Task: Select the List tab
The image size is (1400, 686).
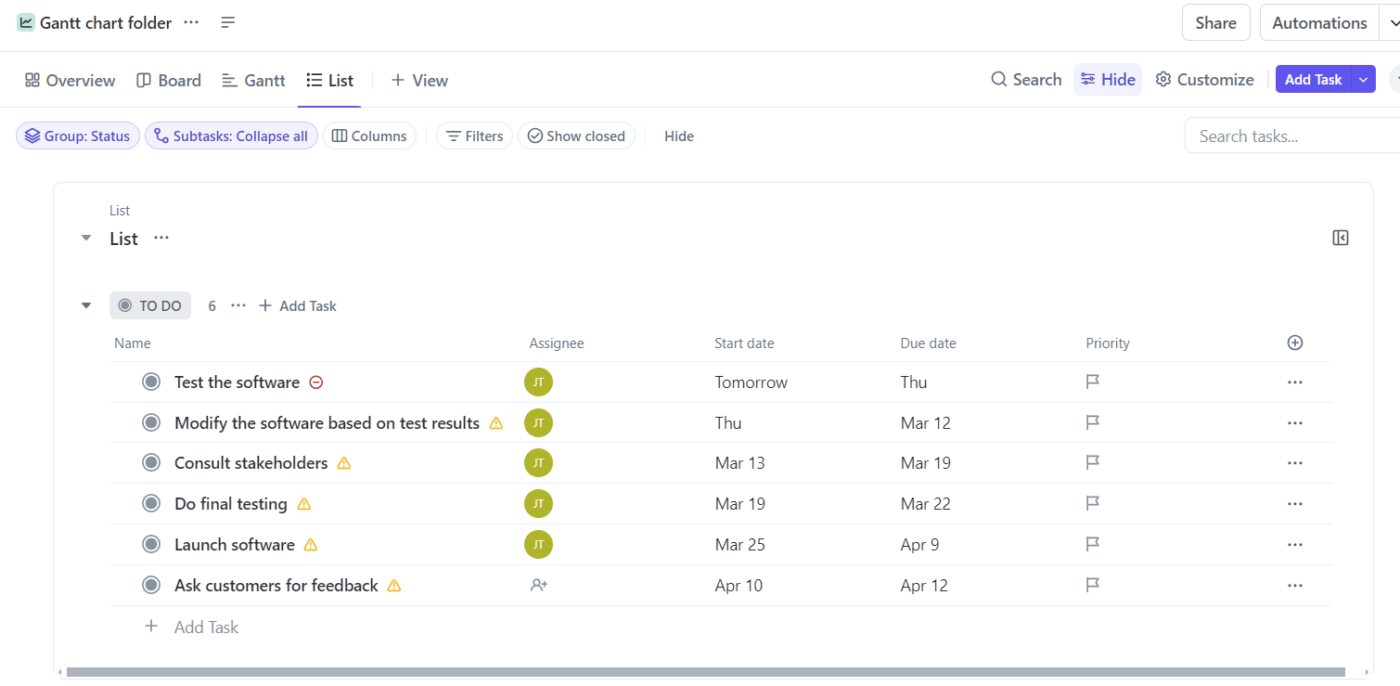Action: click(330, 80)
